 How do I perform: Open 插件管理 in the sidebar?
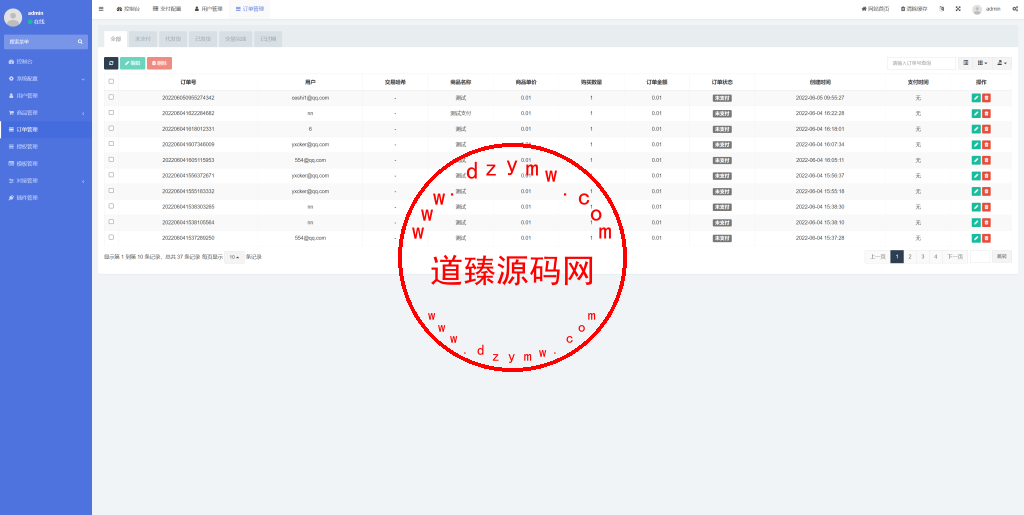pyautogui.click(x=46, y=198)
